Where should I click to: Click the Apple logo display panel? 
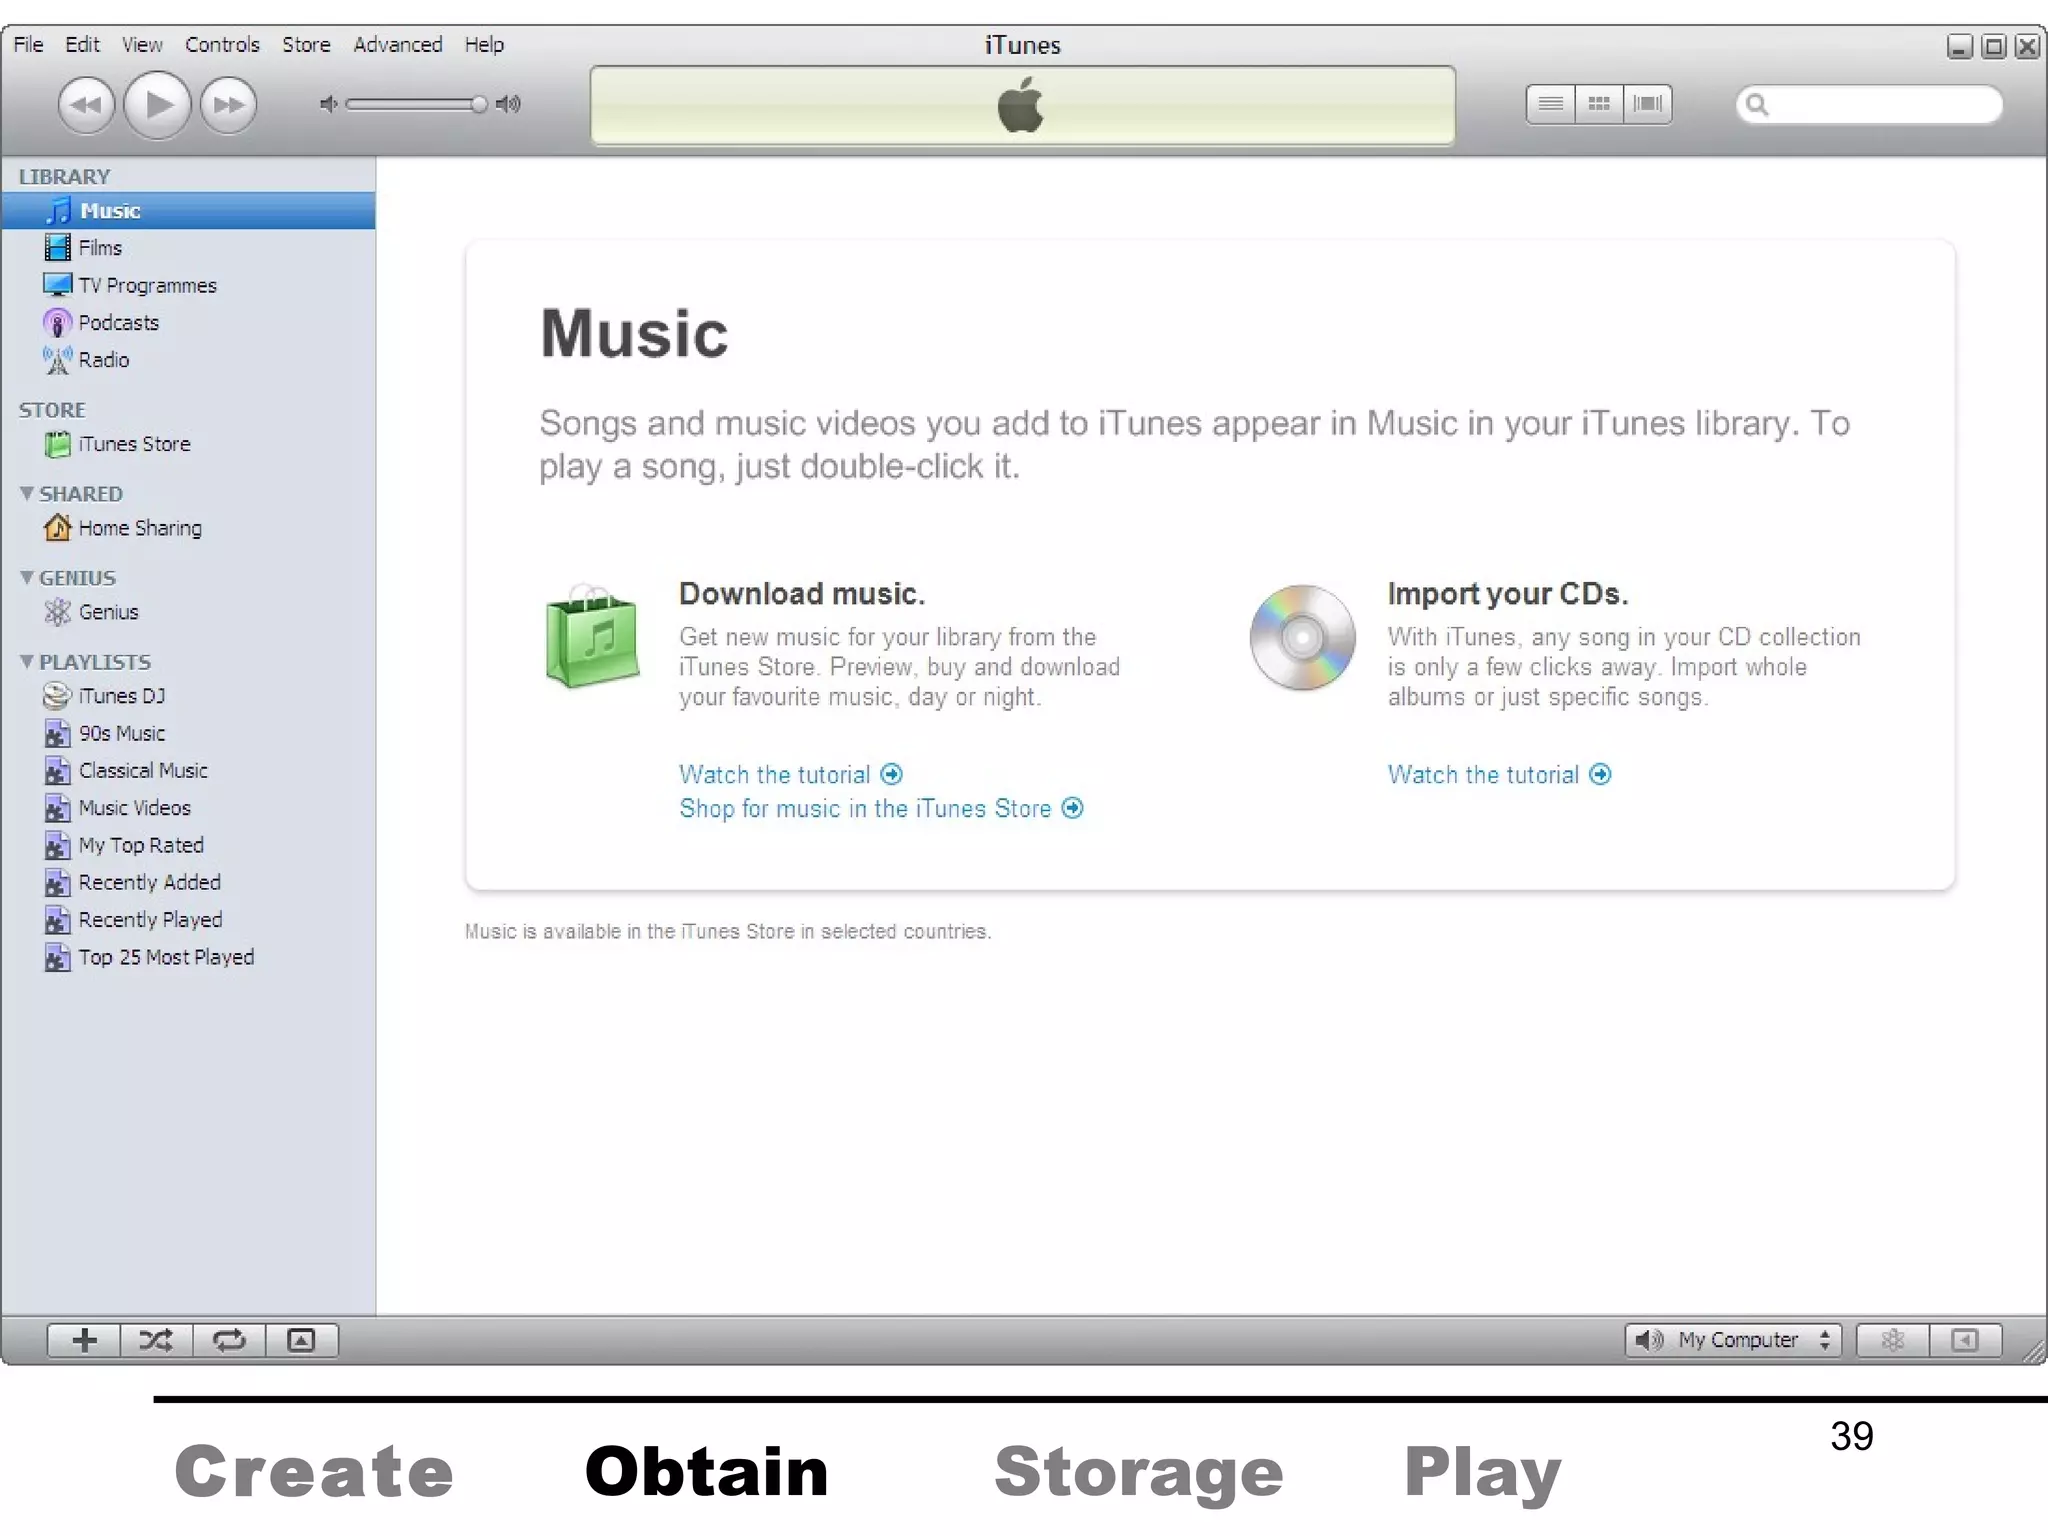(1022, 106)
